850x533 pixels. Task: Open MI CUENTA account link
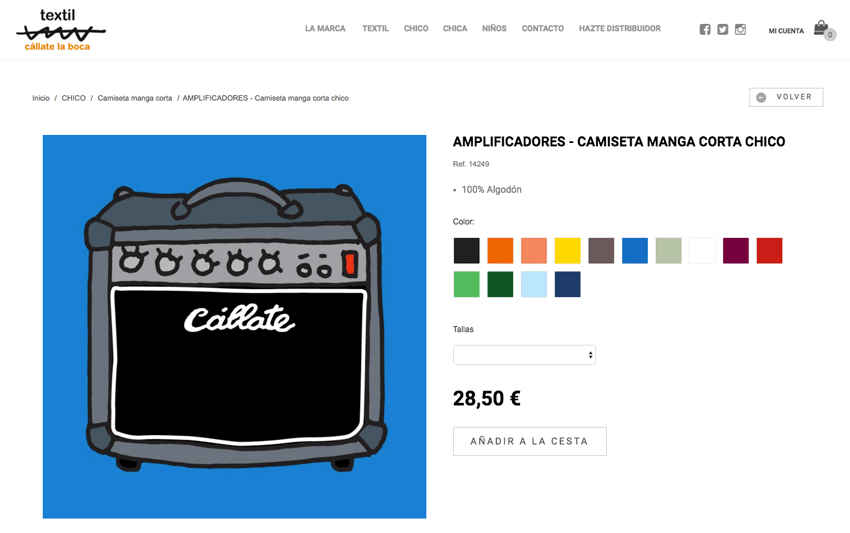click(x=786, y=31)
